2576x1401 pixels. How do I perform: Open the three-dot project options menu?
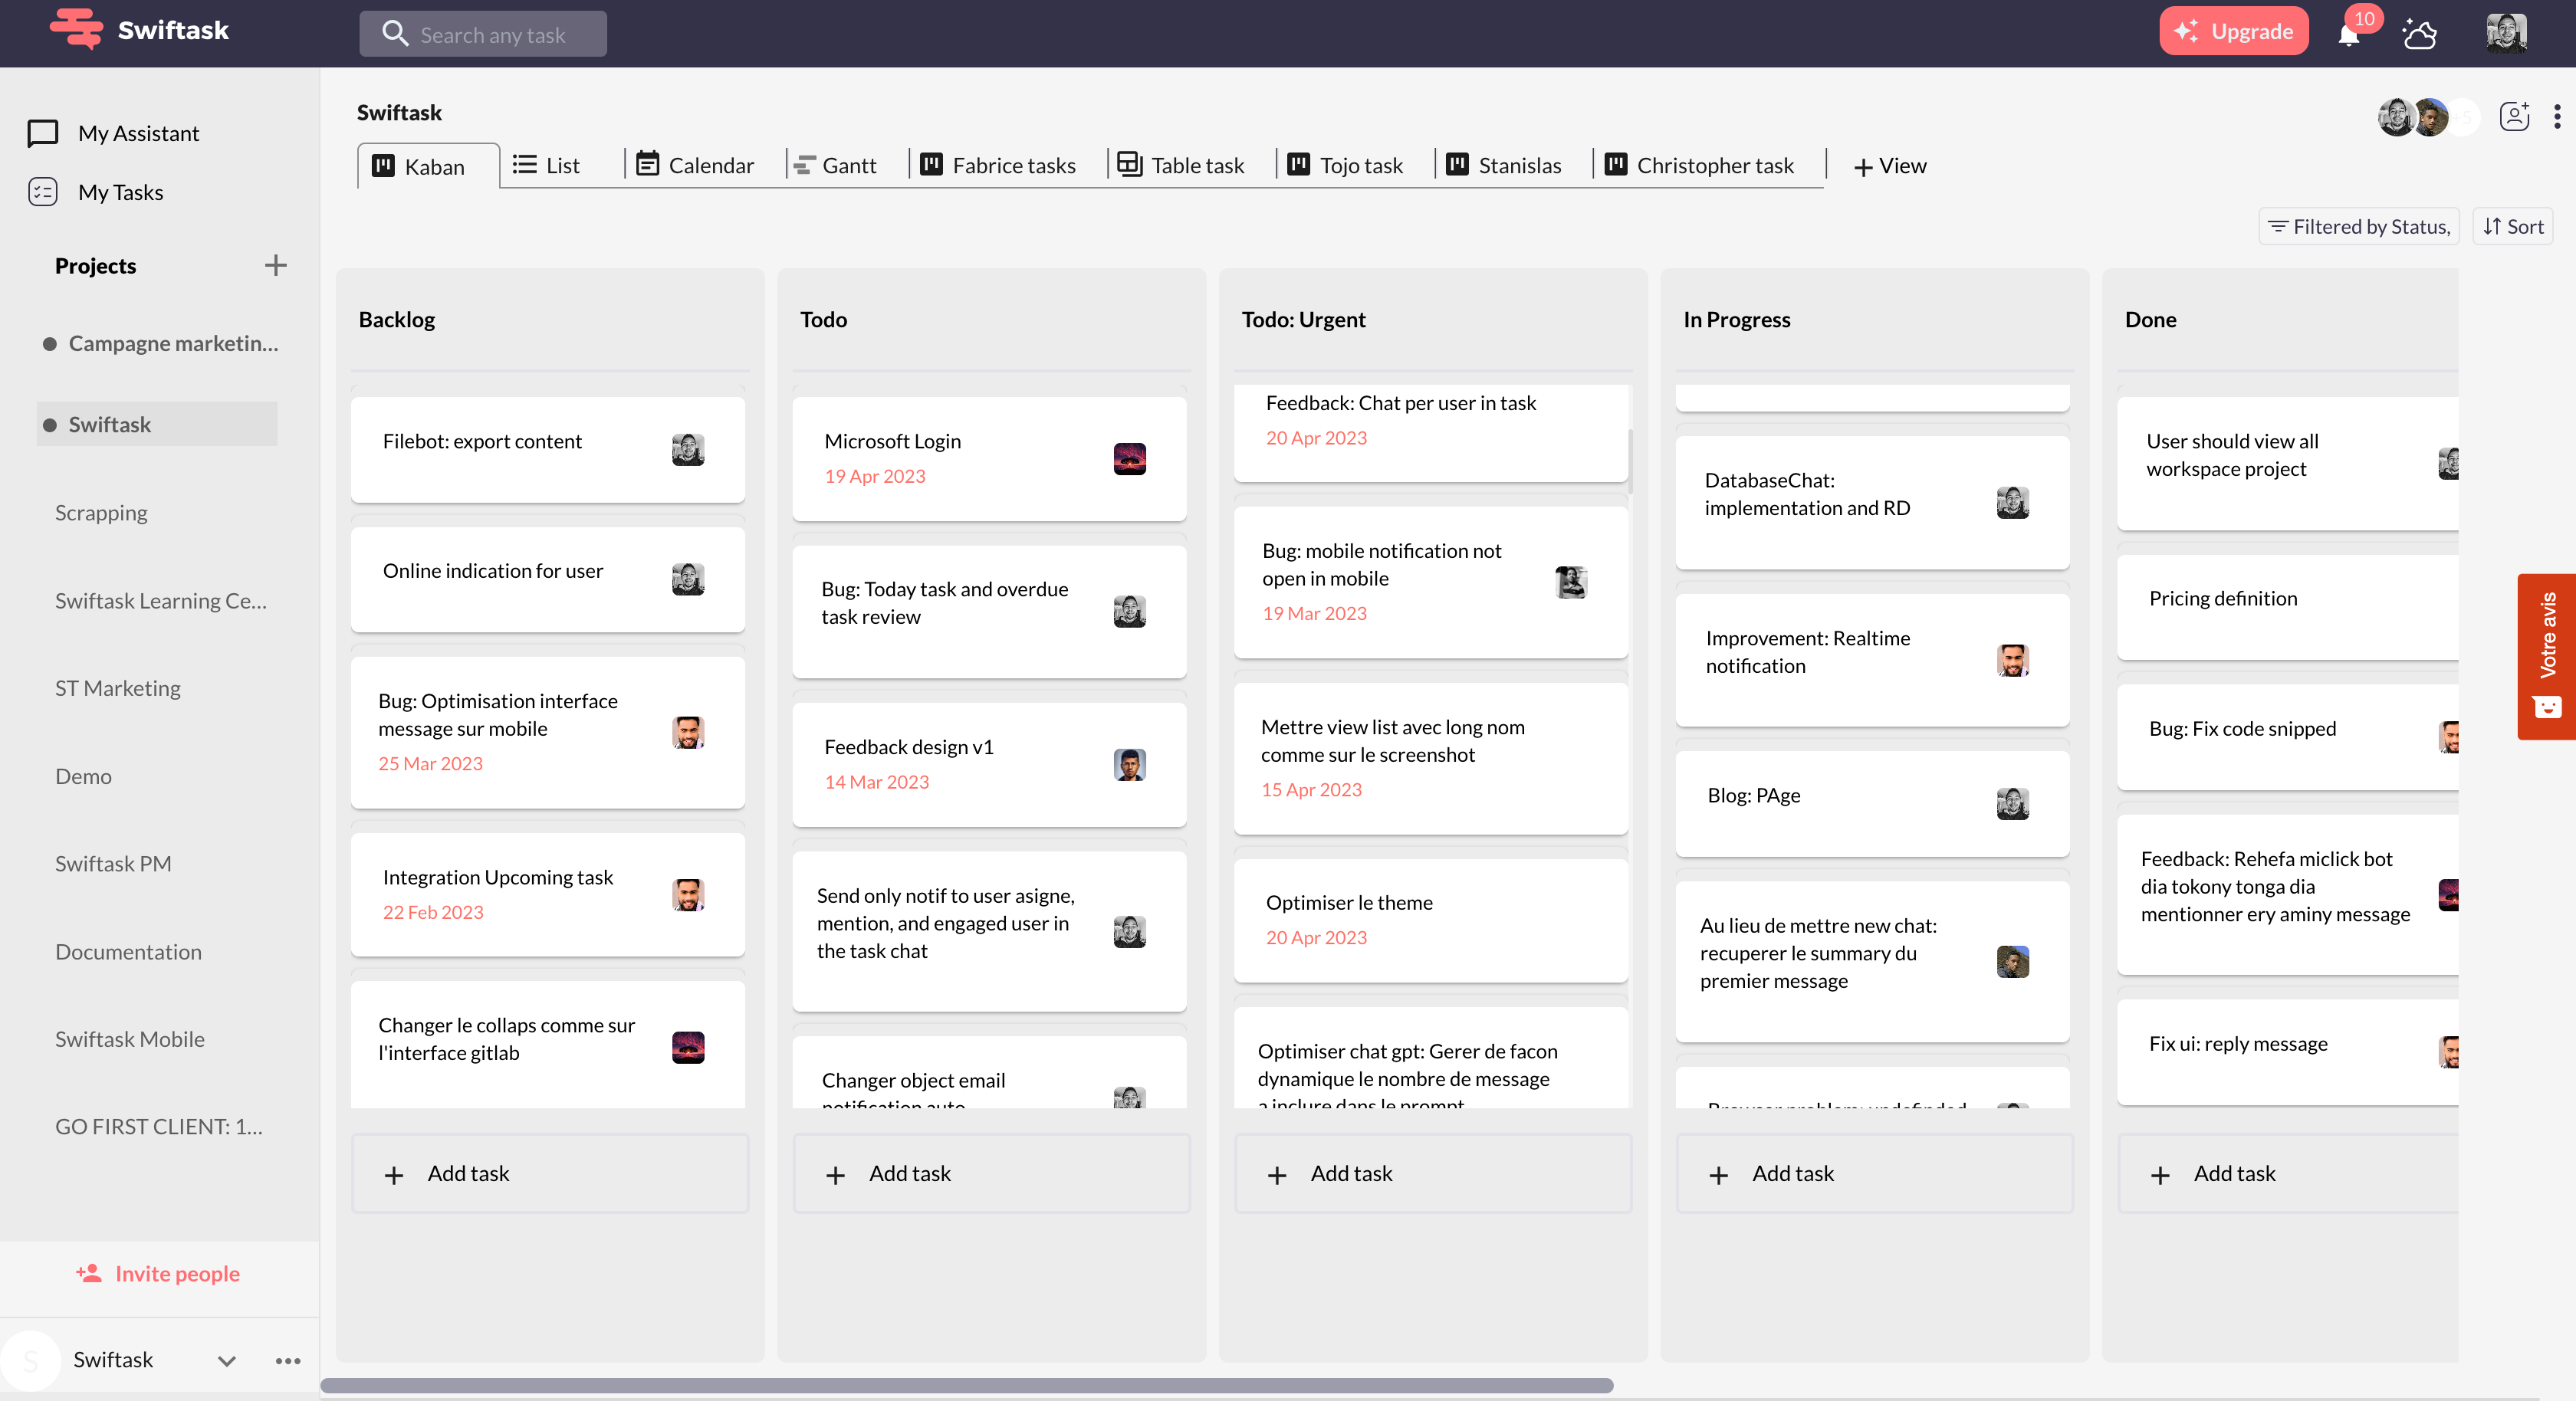coord(2557,117)
